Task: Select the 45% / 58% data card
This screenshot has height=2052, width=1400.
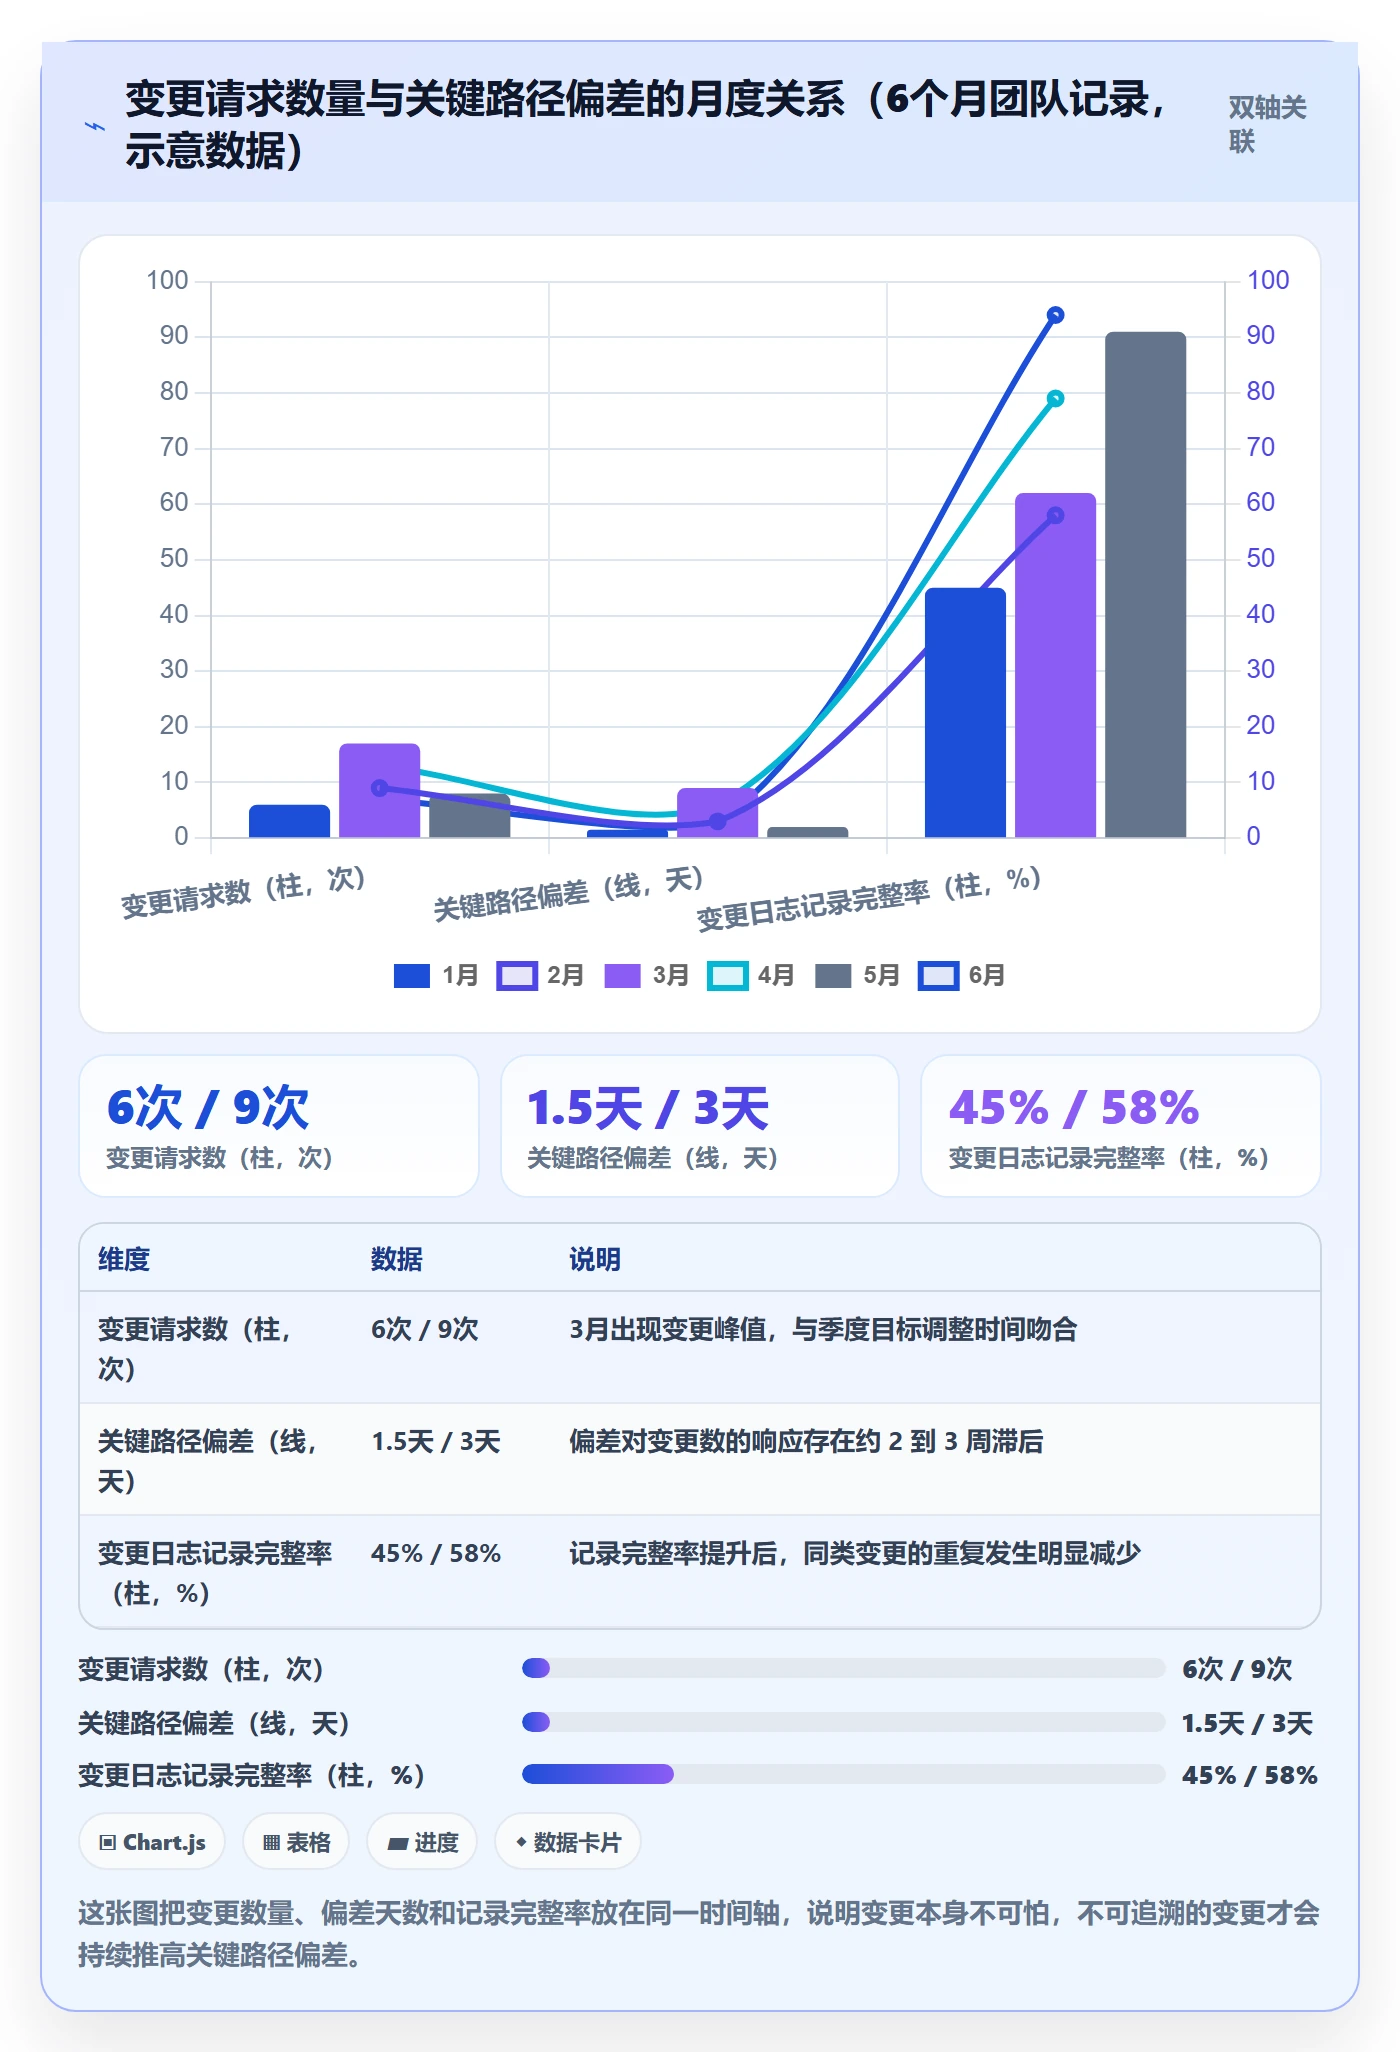Action: pyautogui.click(x=1121, y=1126)
